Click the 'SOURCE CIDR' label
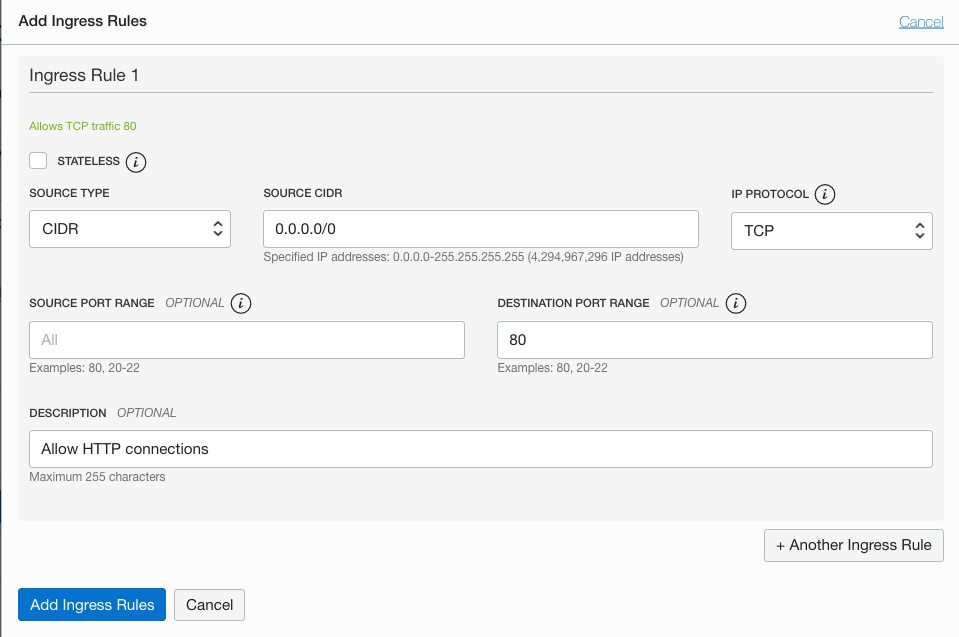959x637 pixels. pyautogui.click(x=303, y=193)
